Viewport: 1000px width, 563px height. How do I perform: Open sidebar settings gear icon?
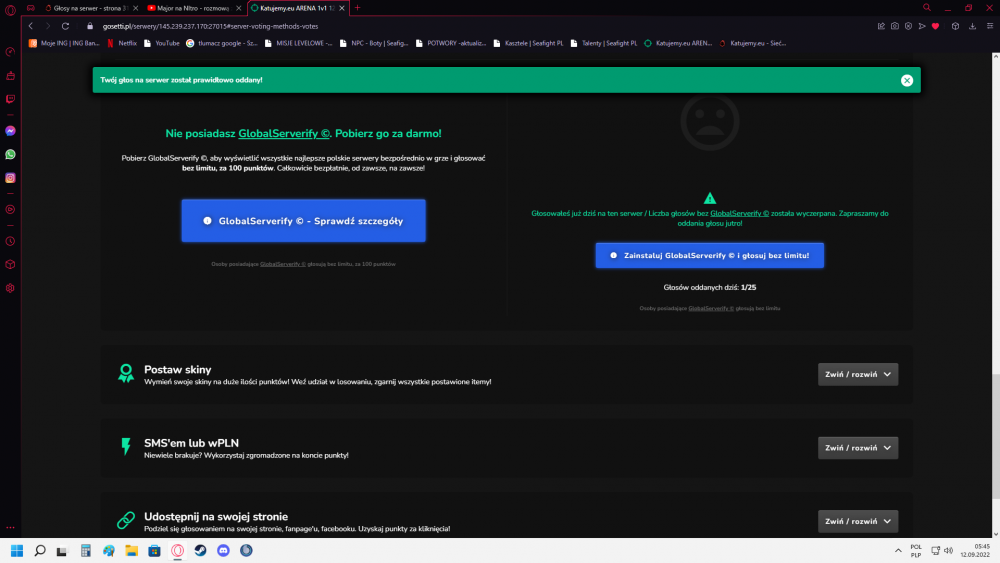pos(10,288)
